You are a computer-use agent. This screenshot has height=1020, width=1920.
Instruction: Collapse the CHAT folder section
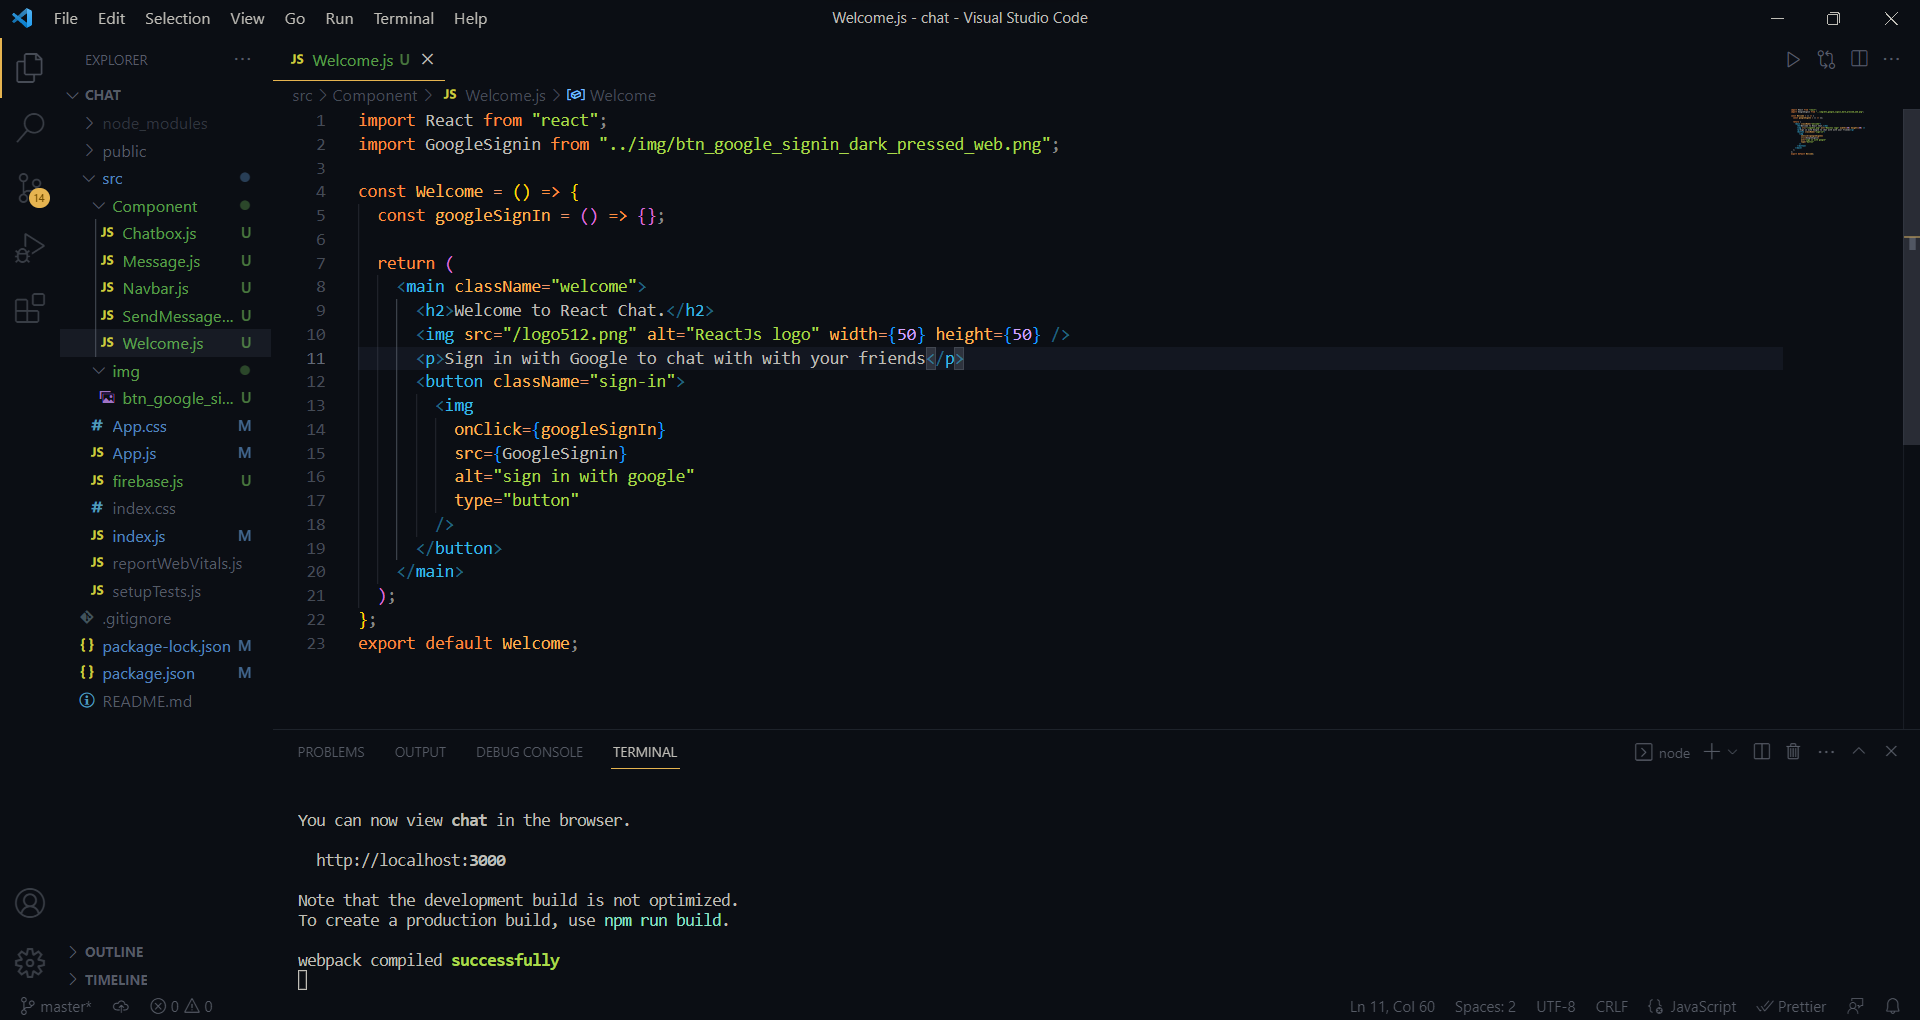click(165, 95)
